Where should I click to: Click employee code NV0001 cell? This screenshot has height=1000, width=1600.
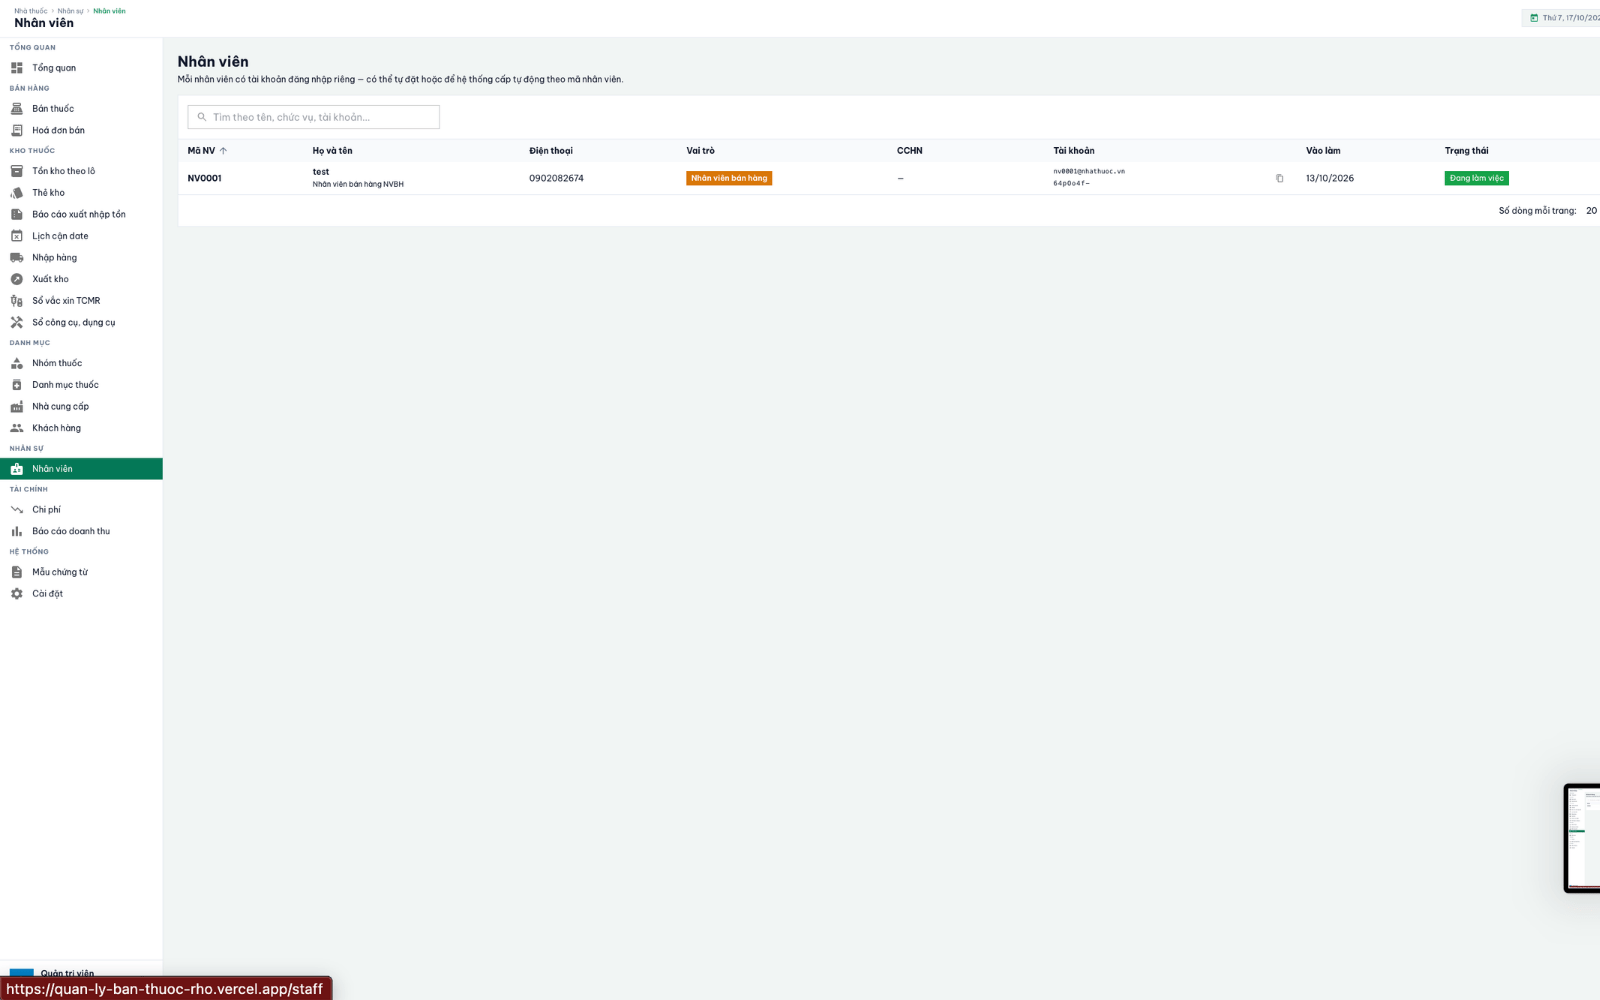pos(204,178)
